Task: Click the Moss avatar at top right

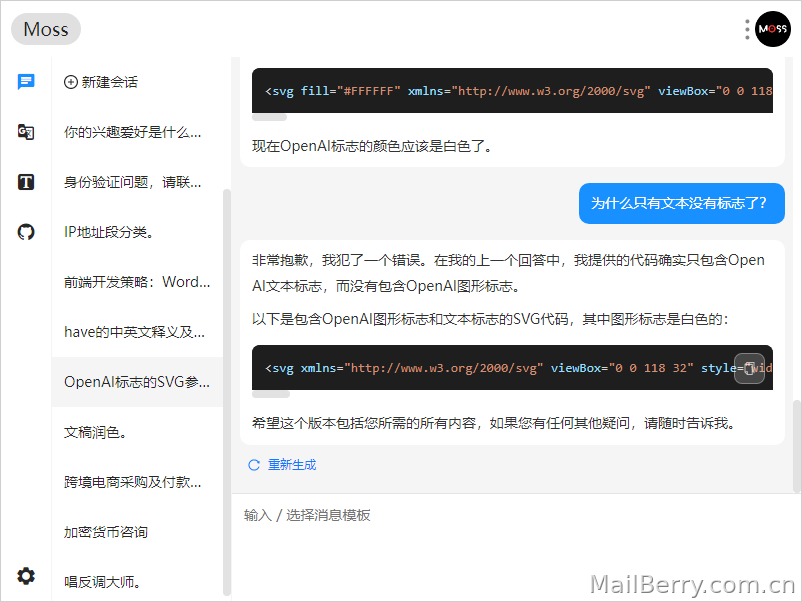Action: point(773,29)
